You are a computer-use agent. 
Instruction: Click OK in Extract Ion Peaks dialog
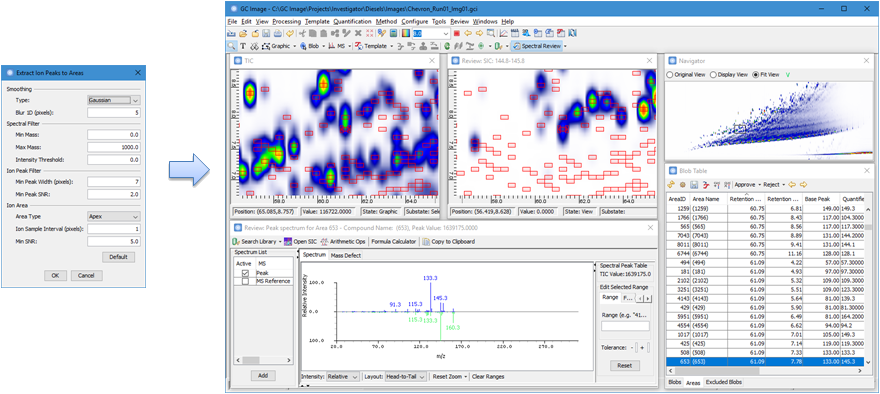[55, 276]
